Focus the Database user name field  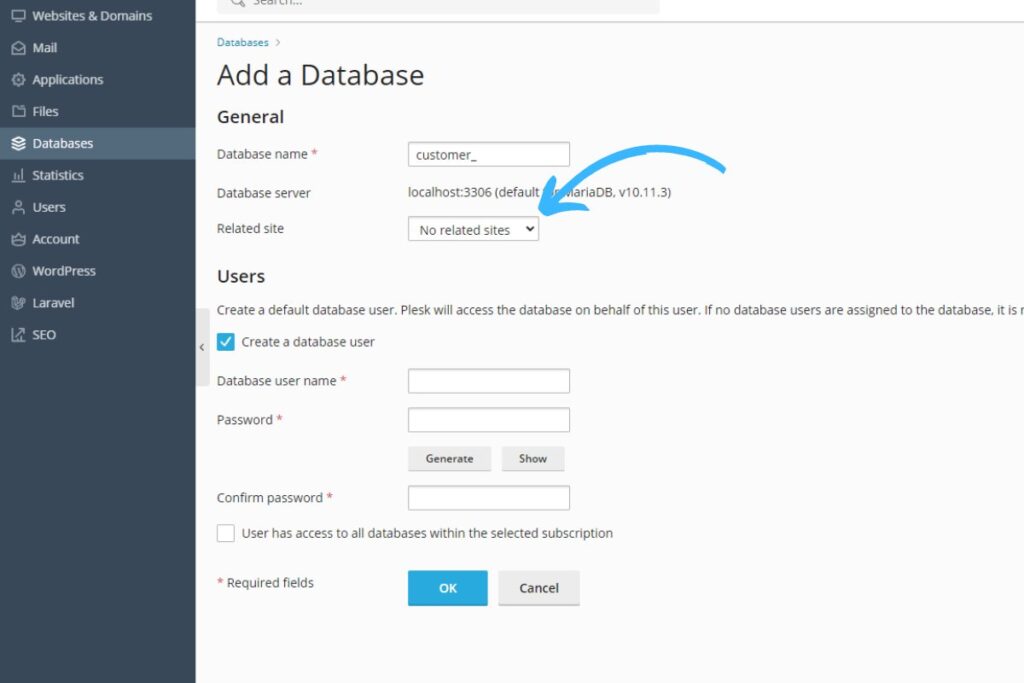pyautogui.click(x=488, y=381)
